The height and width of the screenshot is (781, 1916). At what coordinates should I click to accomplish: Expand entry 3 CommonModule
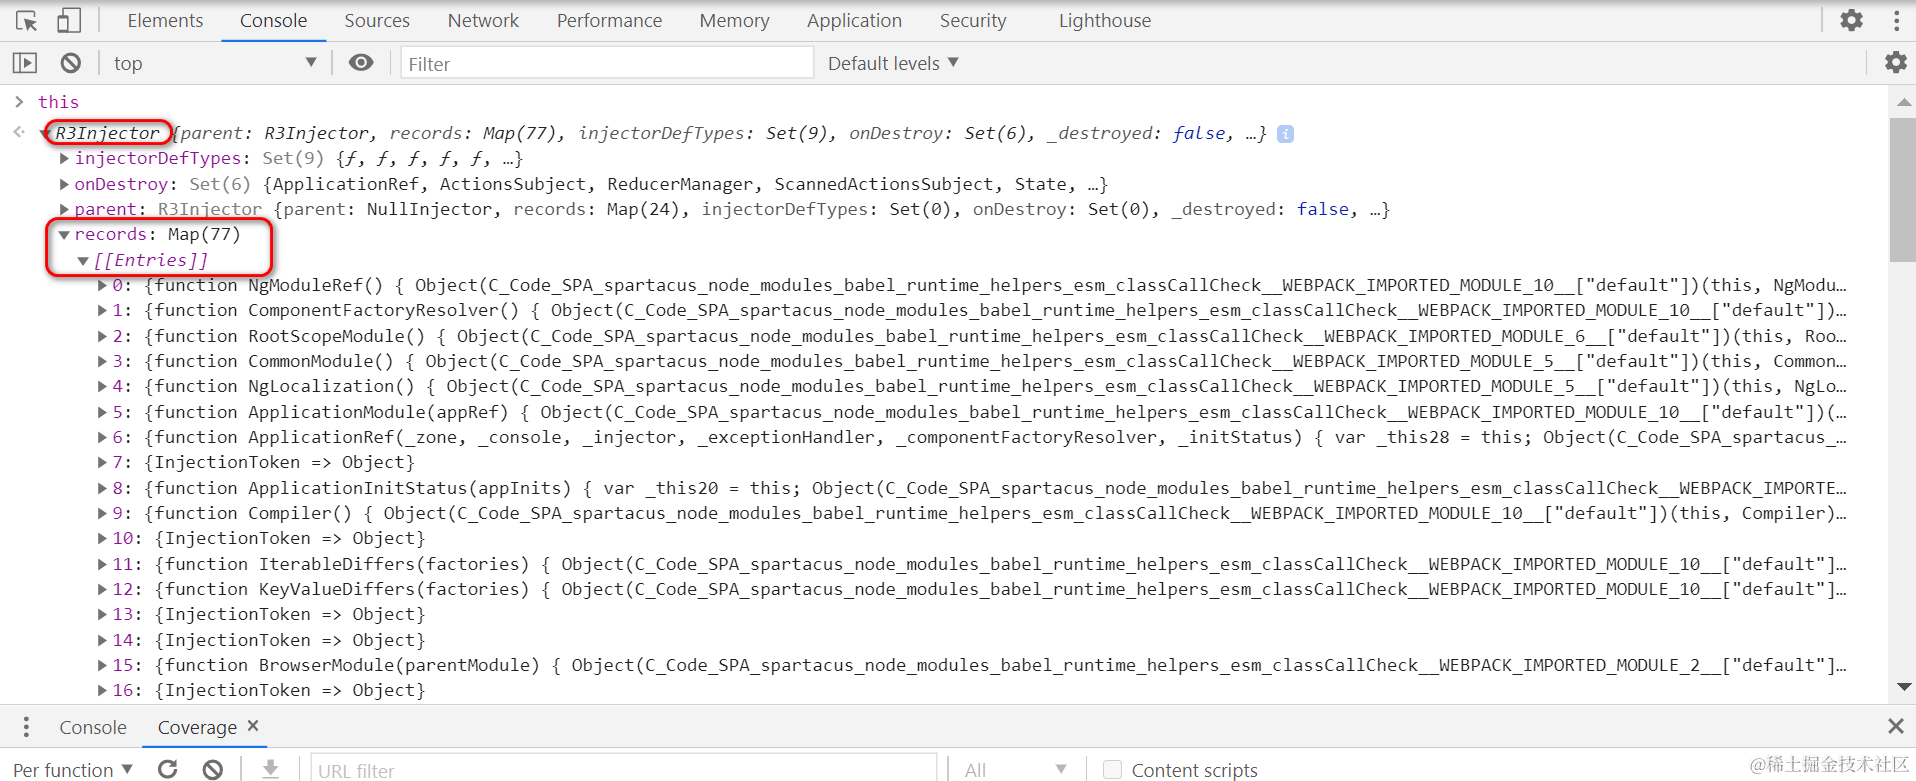[x=102, y=361]
